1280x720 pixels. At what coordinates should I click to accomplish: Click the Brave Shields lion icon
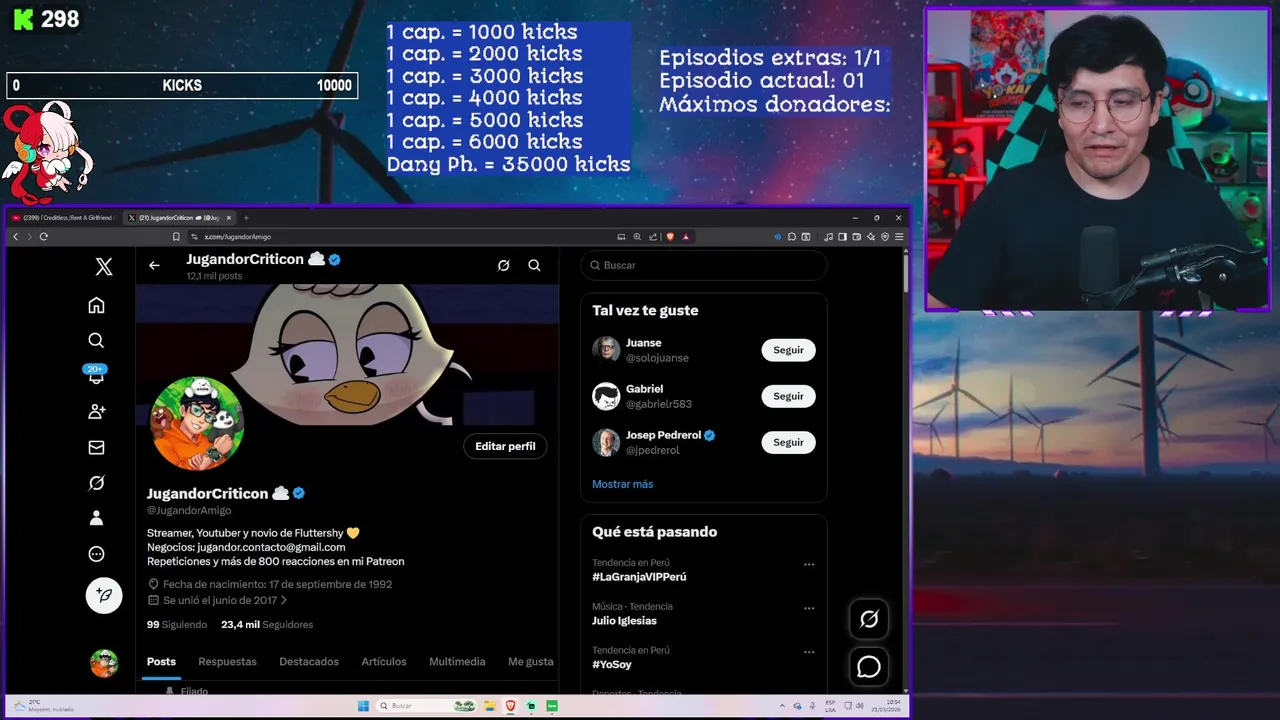pyautogui.click(x=670, y=237)
